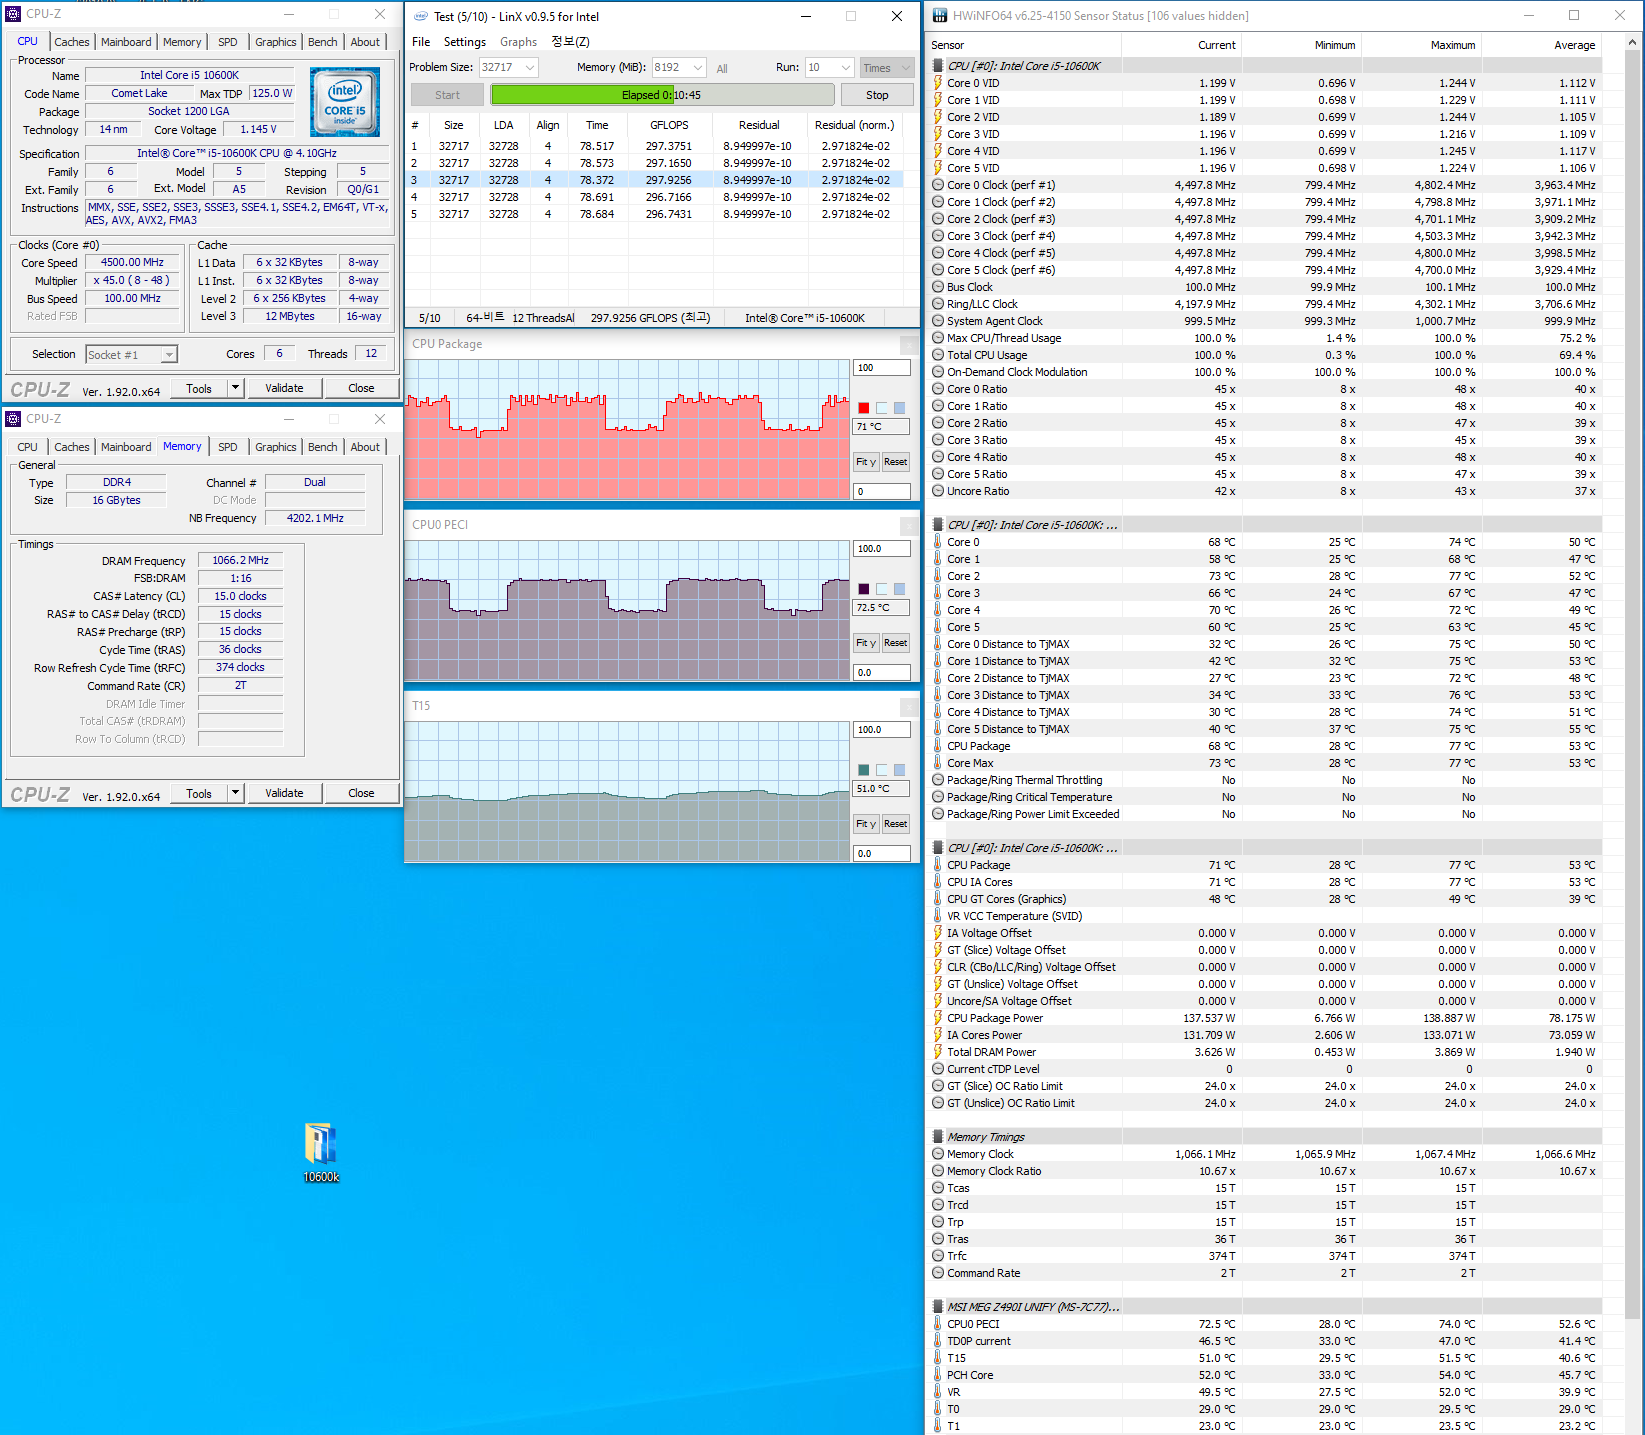Image resolution: width=1645 pixels, height=1435 pixels.
Task: Click the chip icon beside MSI MEG Z490I UNIFY
Action: point(938,1307)
